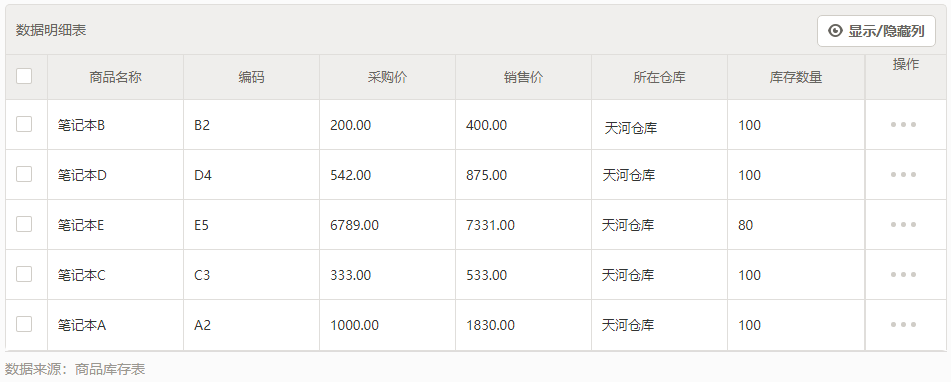Image resolution: width=951 pixels, height=382 pixels.
Task: Select the 销售价 column header
Action: (523, 77)
